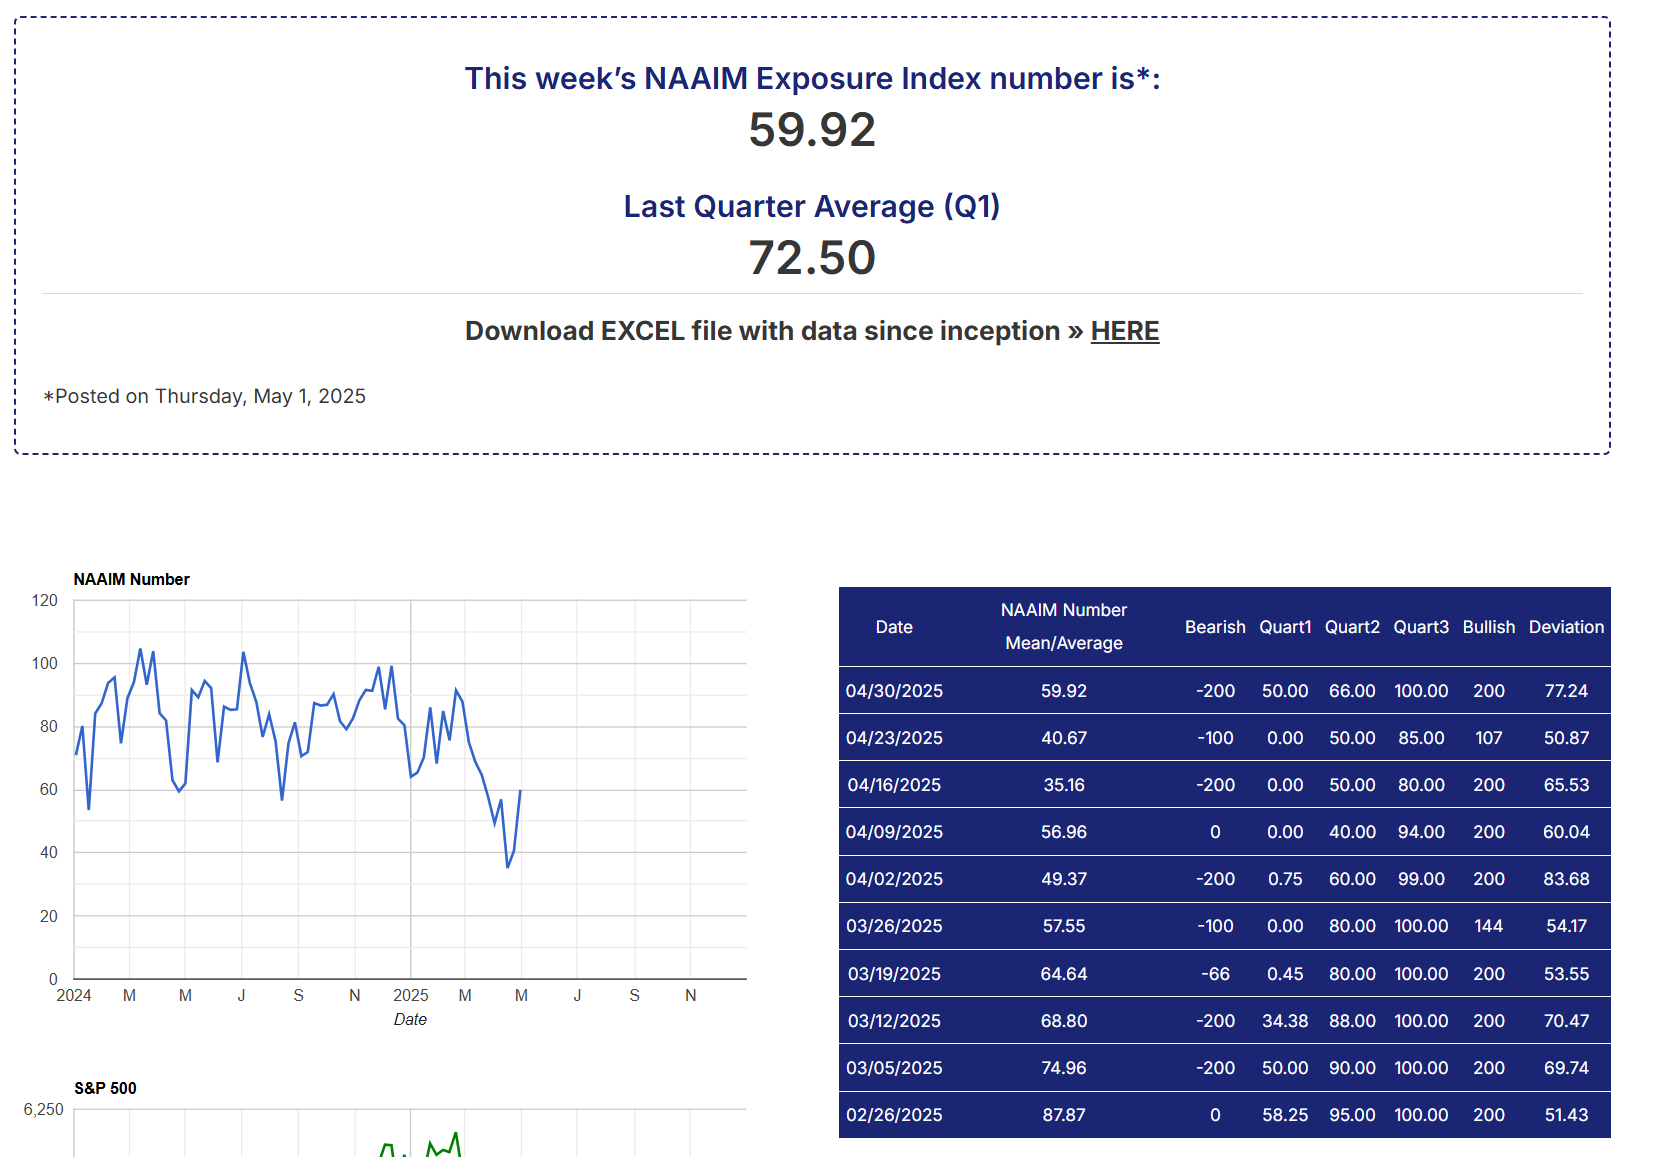Screen dimensions: 1667x1157
Task: Click the Quart3 value 94.00
Action: click(1421, 832)
